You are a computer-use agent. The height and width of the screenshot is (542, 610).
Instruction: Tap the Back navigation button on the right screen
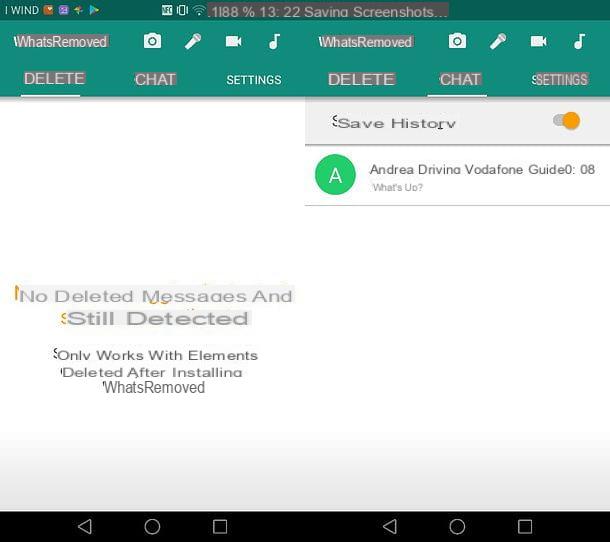pos(390,526)
